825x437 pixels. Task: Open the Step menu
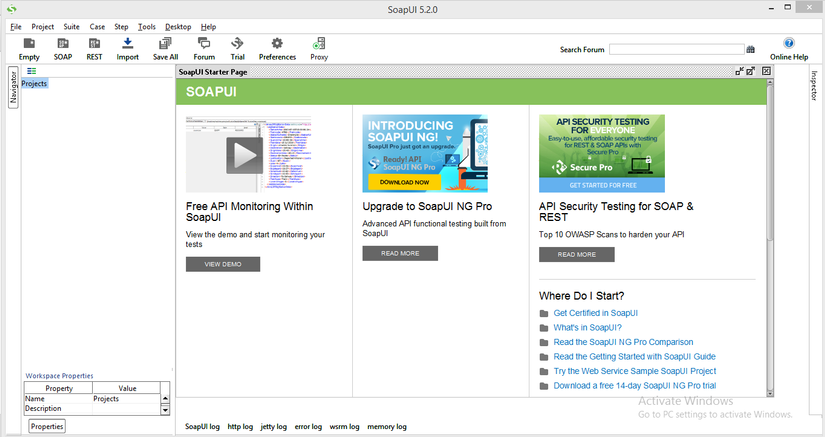click(121, 27)
